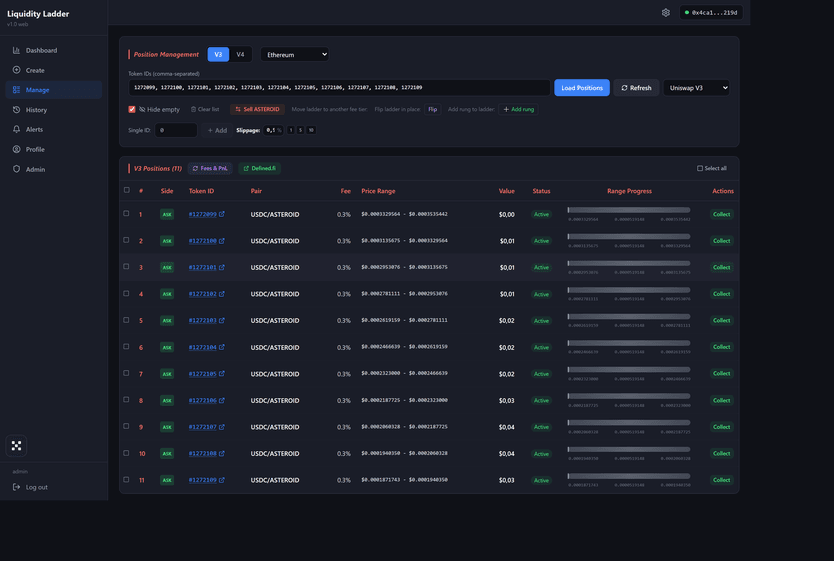
Task: Open settings via the gear icon
Action: (x=665, y=12)
